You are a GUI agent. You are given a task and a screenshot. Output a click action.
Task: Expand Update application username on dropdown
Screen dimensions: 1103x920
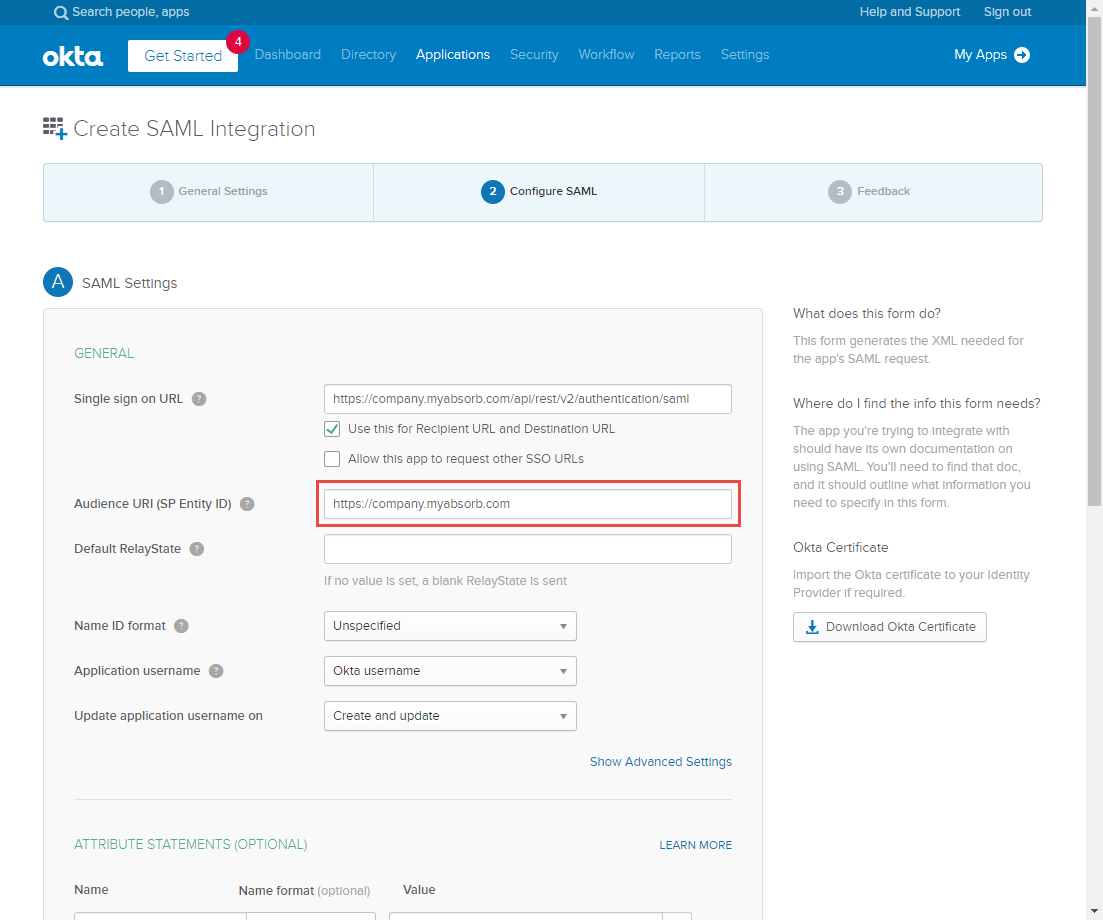point(450,716)
